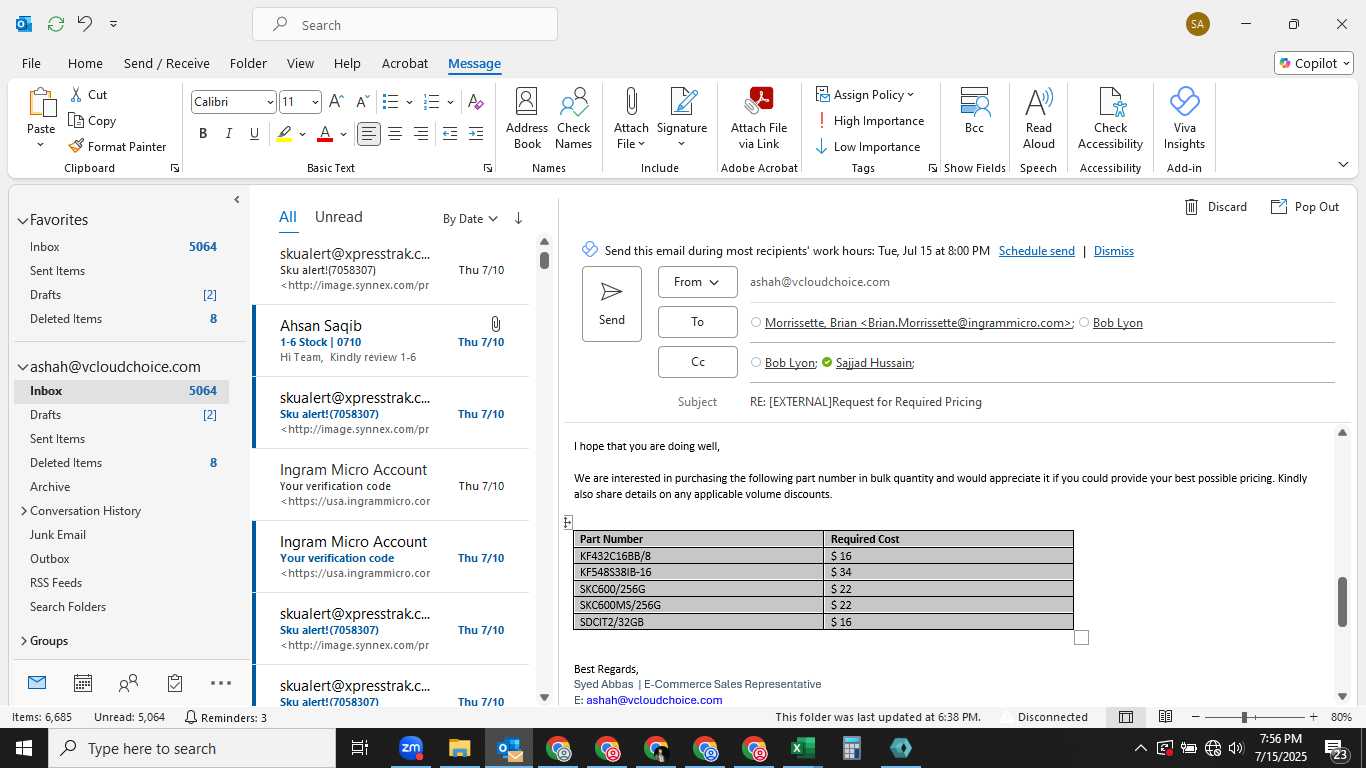
Task: Expand Conversation History folder
Action: (x=22, y=511)
